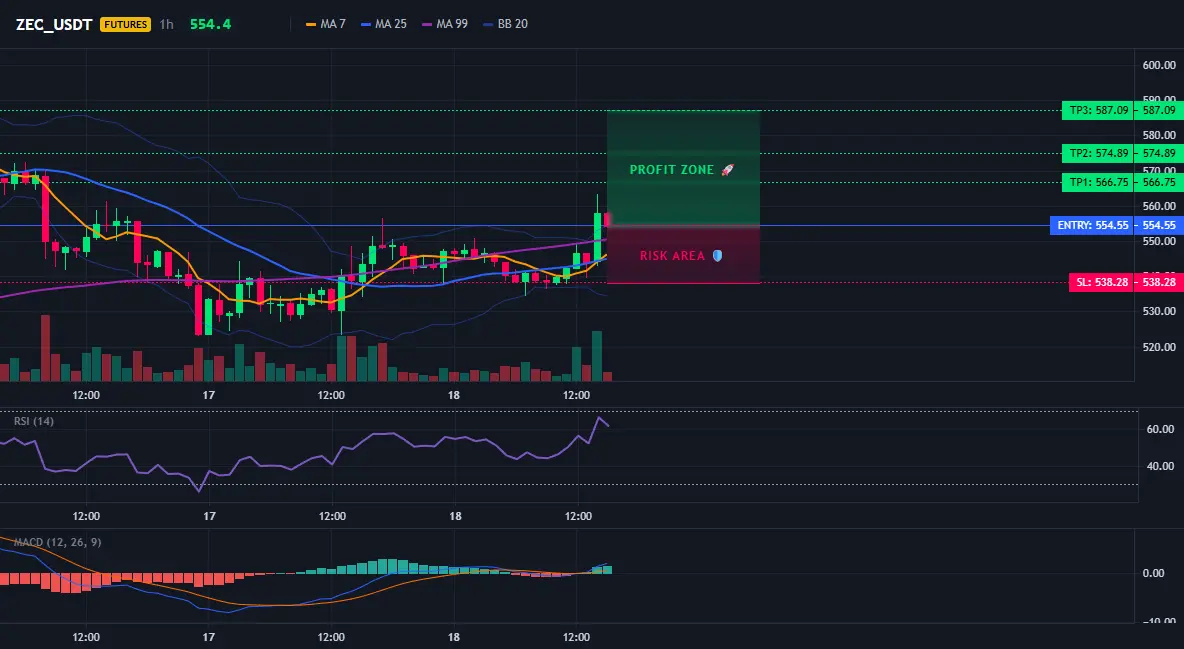Click the 574.89 axis price tag

1159,153
